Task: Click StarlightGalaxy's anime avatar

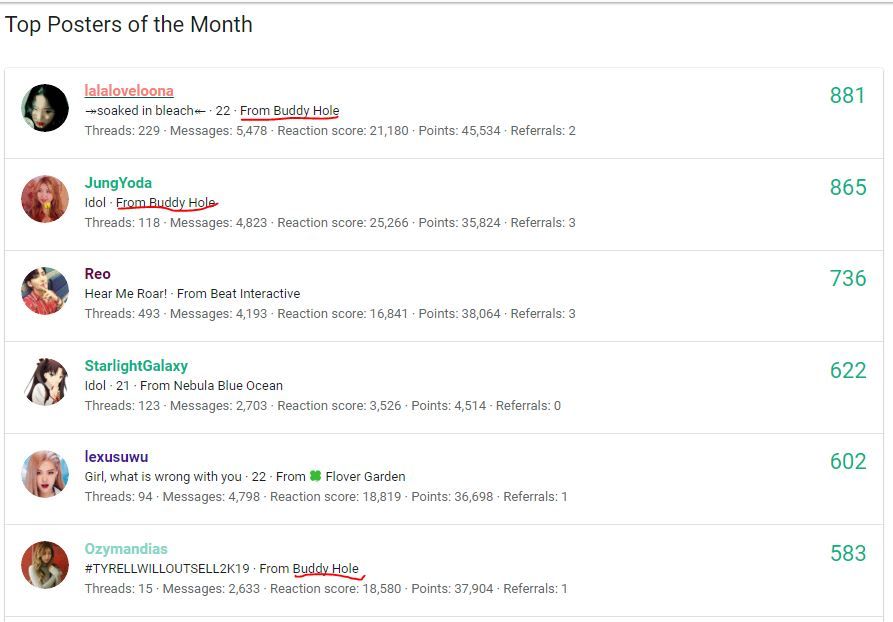Action: coord(45,382)
